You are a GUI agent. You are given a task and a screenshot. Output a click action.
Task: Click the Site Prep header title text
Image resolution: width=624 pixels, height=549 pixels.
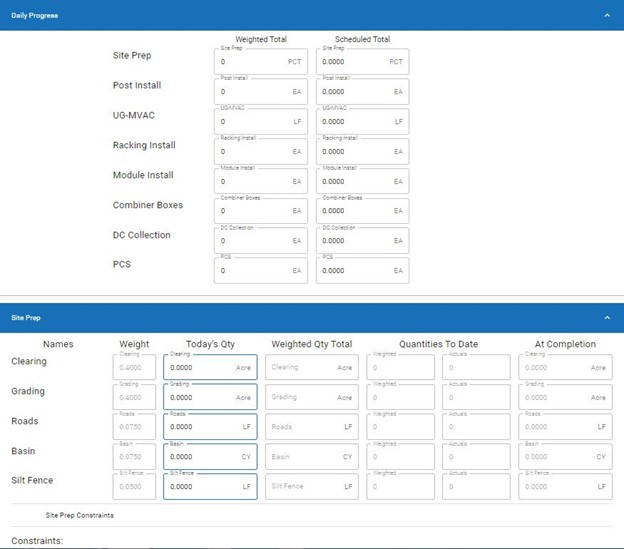[x=26, y=318]
